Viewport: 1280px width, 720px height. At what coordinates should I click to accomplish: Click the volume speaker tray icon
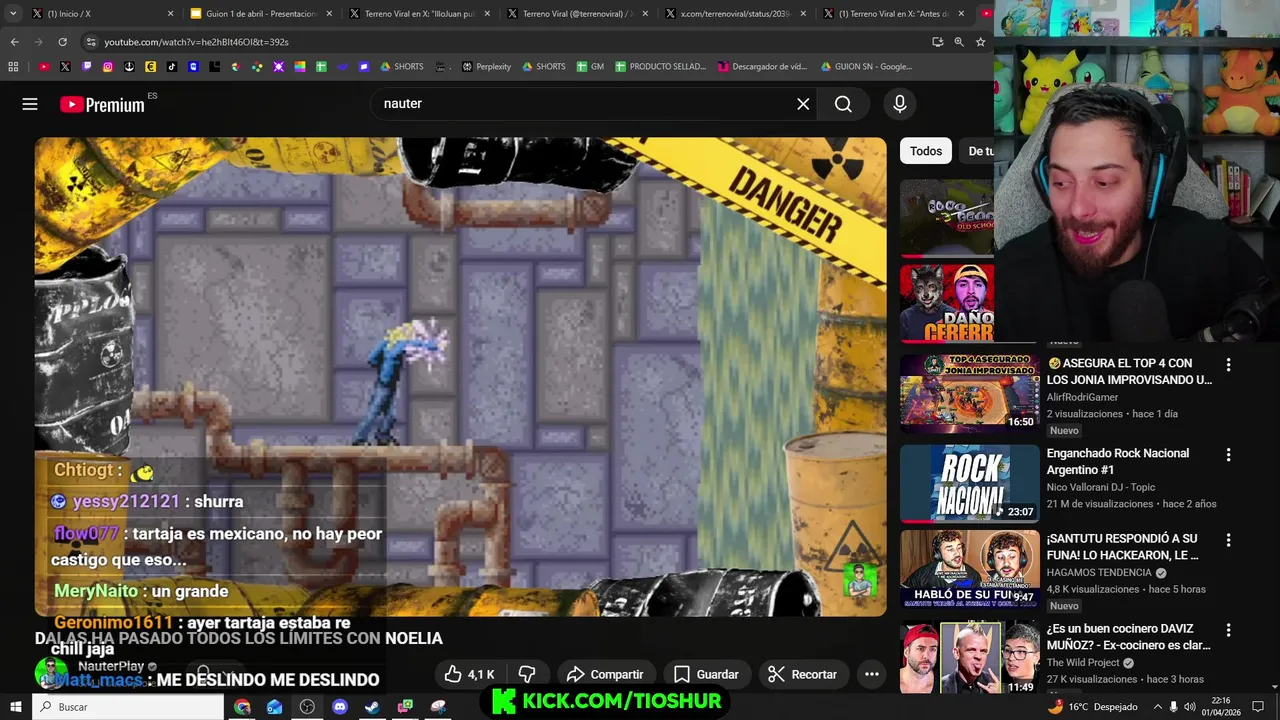pos(1189,707)
